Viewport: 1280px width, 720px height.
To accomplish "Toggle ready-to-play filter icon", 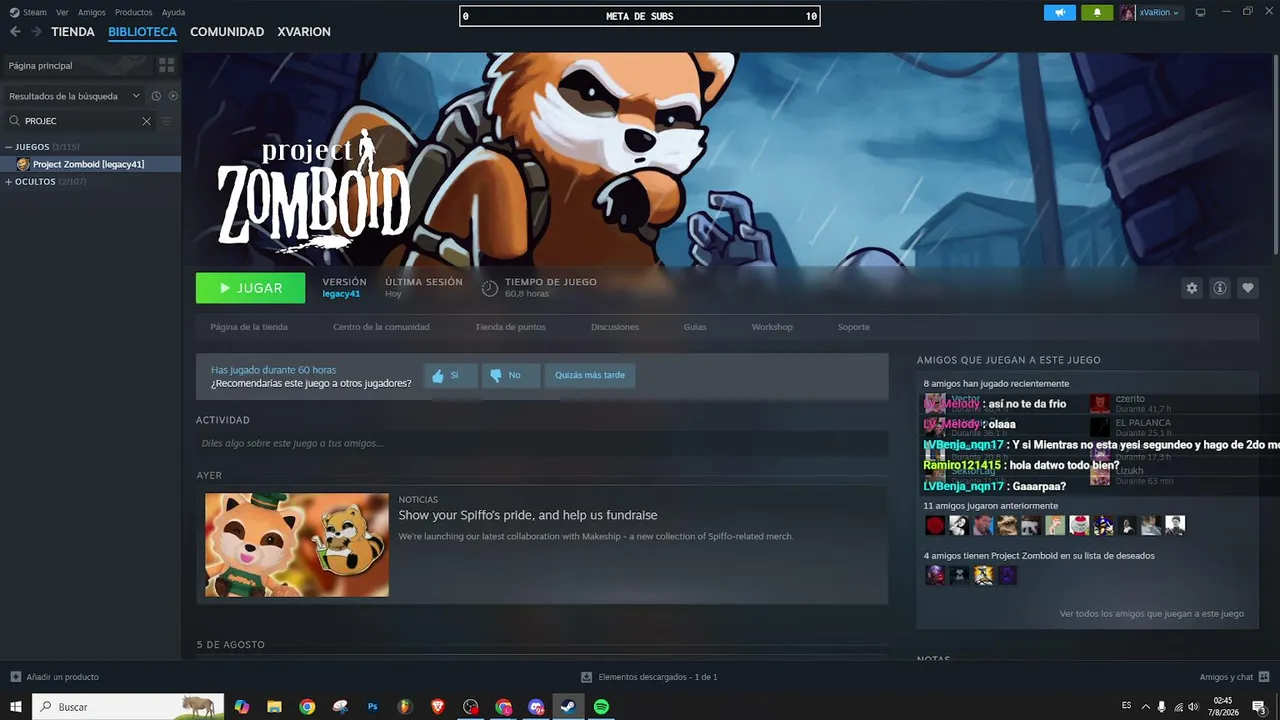I will point(173,96).
